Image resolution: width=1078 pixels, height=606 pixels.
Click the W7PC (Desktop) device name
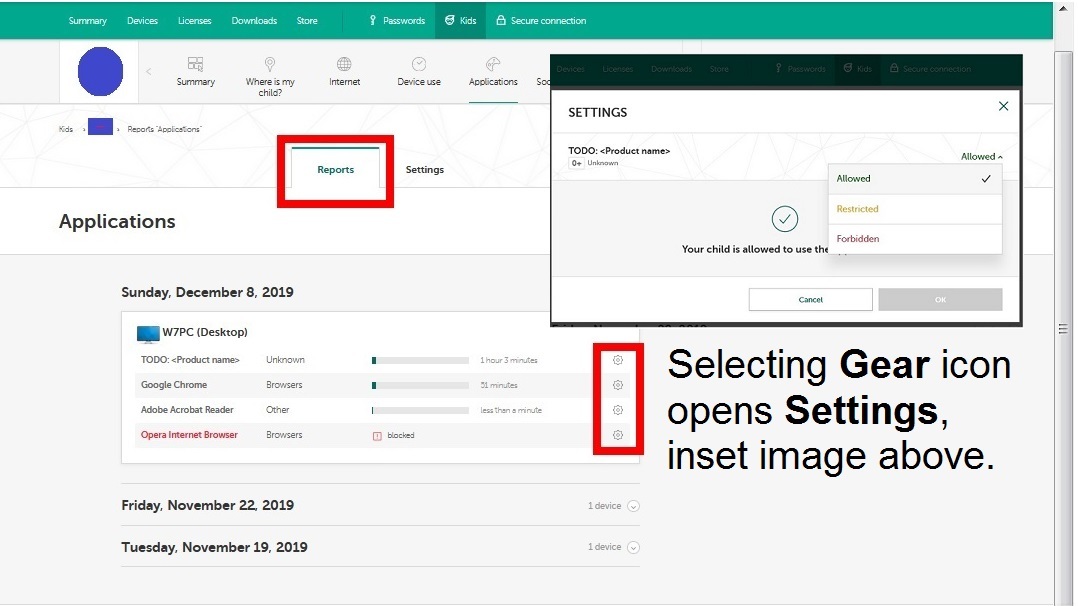click(x=205, y=332)
